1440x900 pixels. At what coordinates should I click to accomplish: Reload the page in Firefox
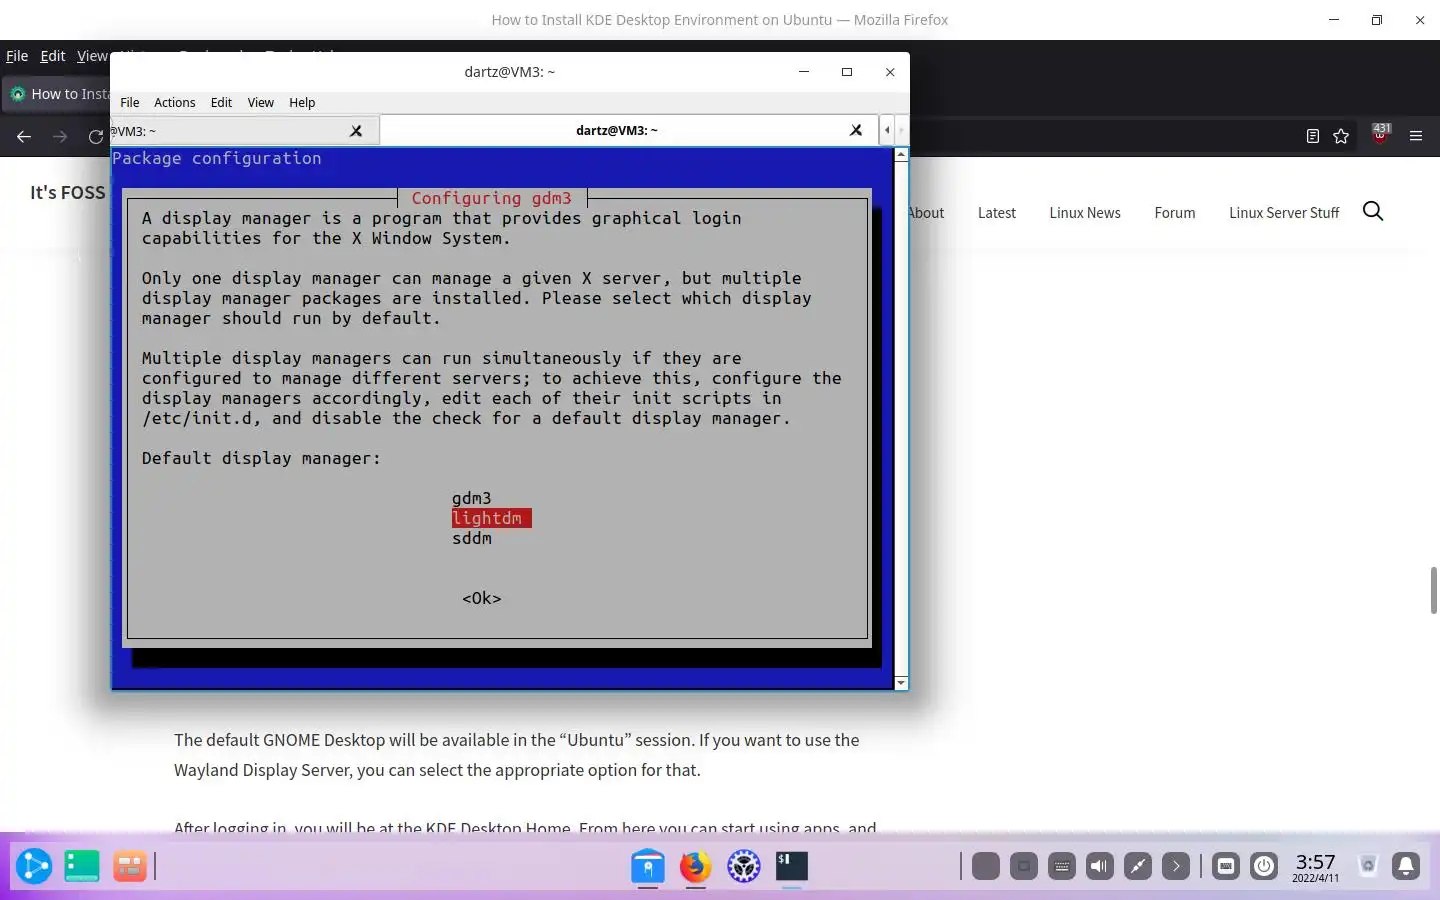(x=95, y=136)
